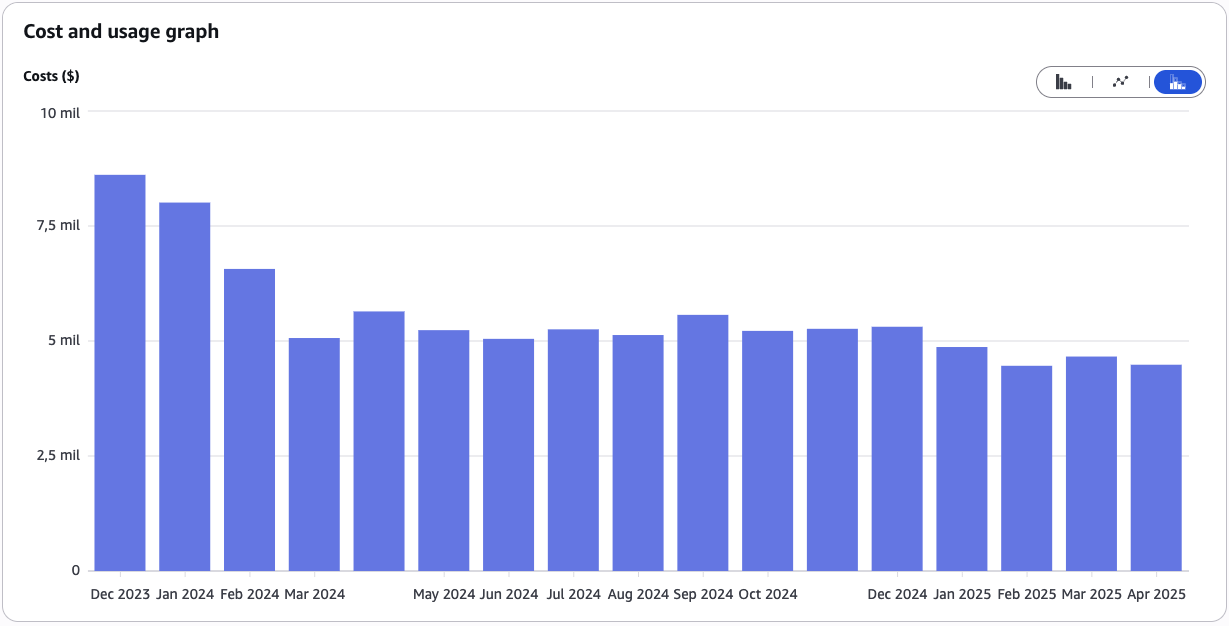Select the Aug 2024 bar
Image resolution: width=1229 pixels, height=626 pixels.
tap(638, 453)
